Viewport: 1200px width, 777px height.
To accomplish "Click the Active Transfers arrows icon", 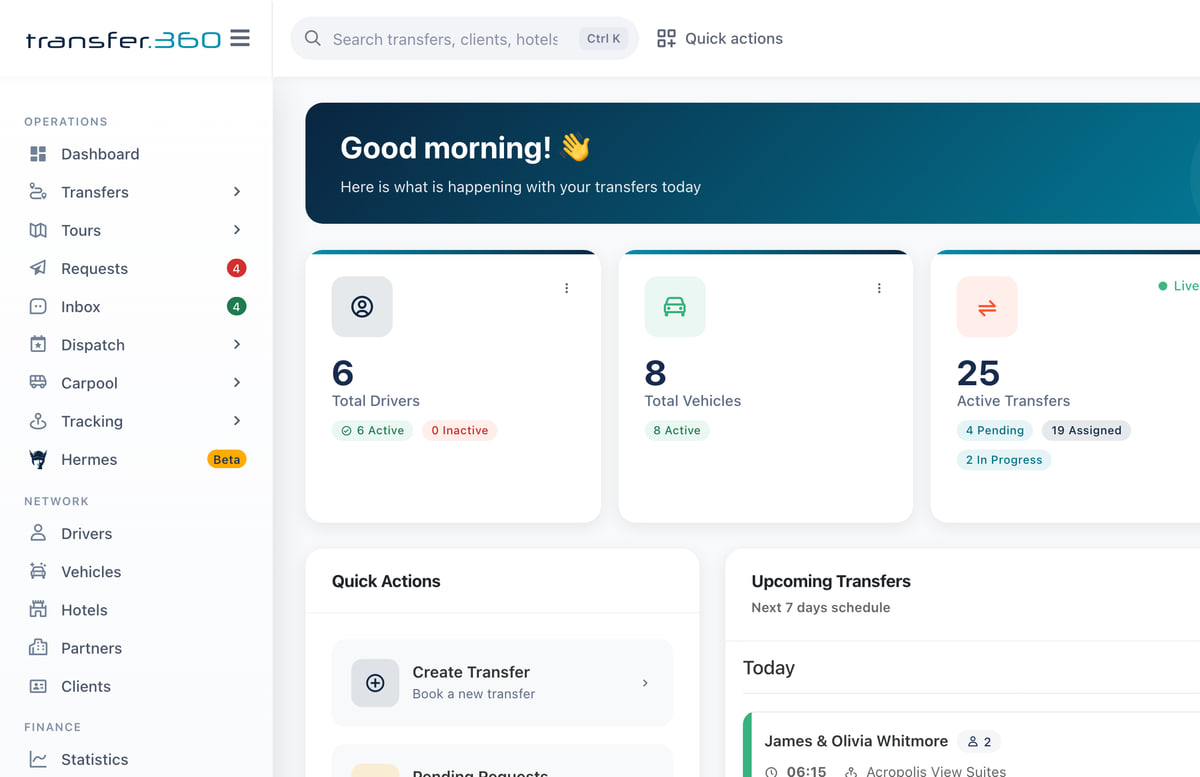I will click(987, 306).
